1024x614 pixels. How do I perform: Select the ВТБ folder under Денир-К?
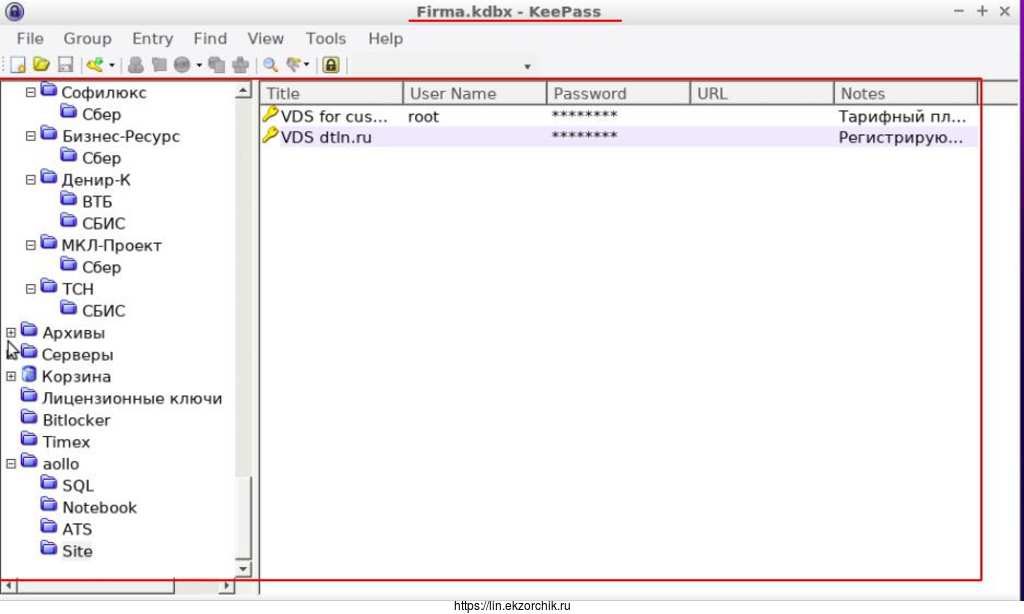point(97,202)
